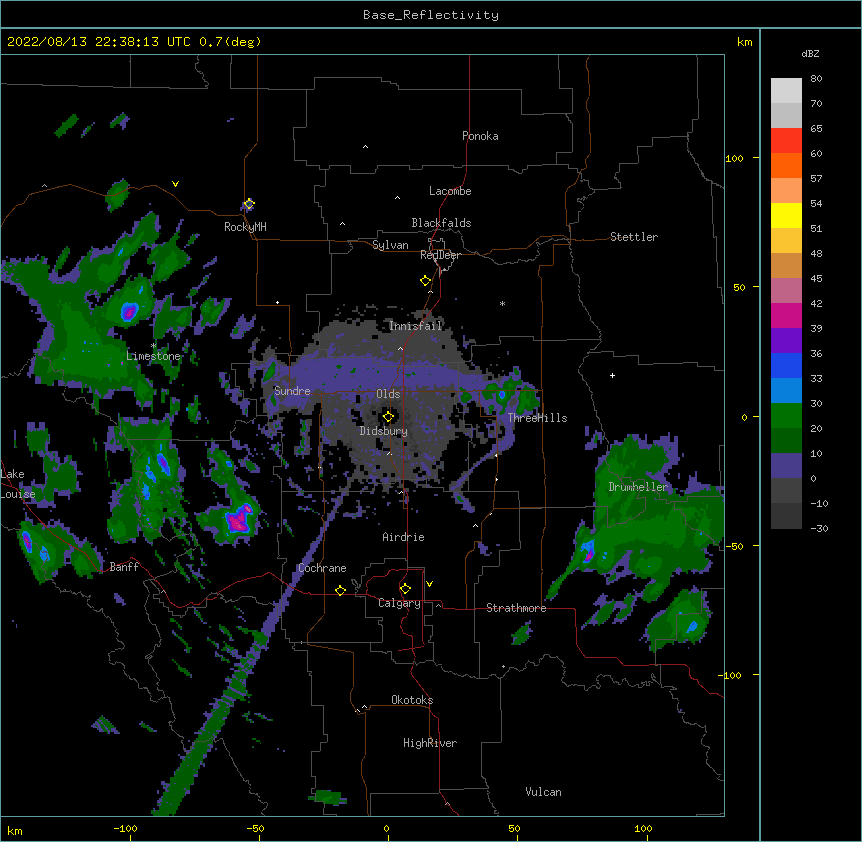This screenshot has height=842, width=862.
Task: Select the yellow swatch between 54 and 51 dBZ
Action: [x=786, y=215]
